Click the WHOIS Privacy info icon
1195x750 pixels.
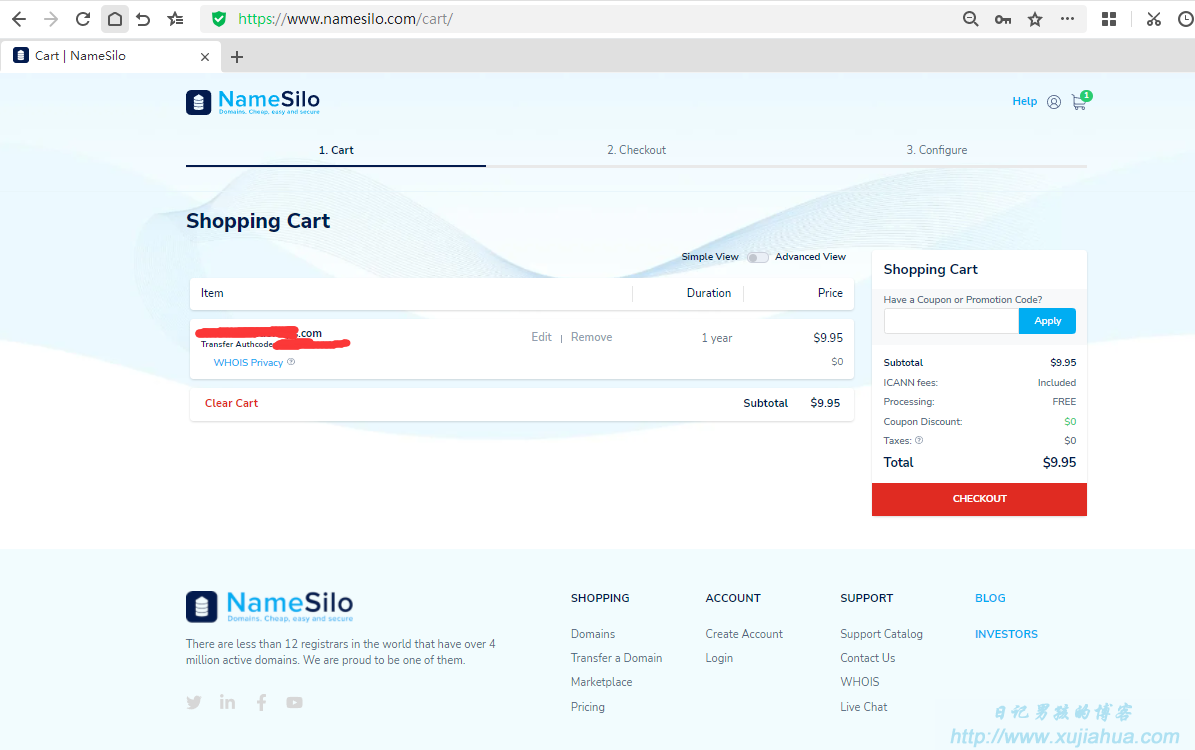tap(291, 362)
